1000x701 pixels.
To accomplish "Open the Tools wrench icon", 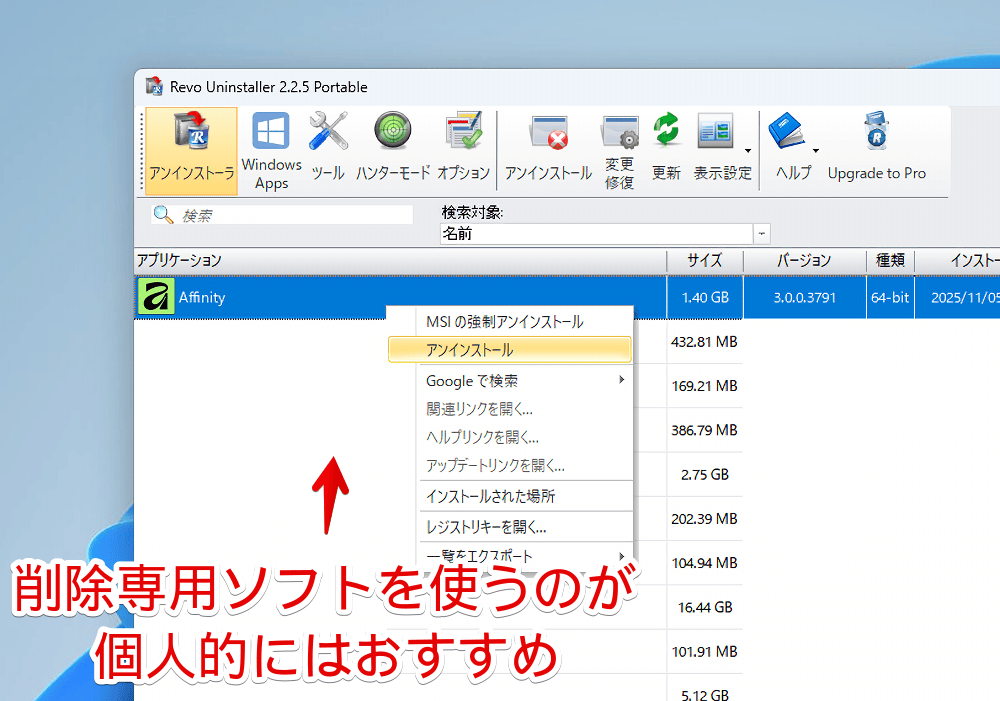I will pos(328,150).
